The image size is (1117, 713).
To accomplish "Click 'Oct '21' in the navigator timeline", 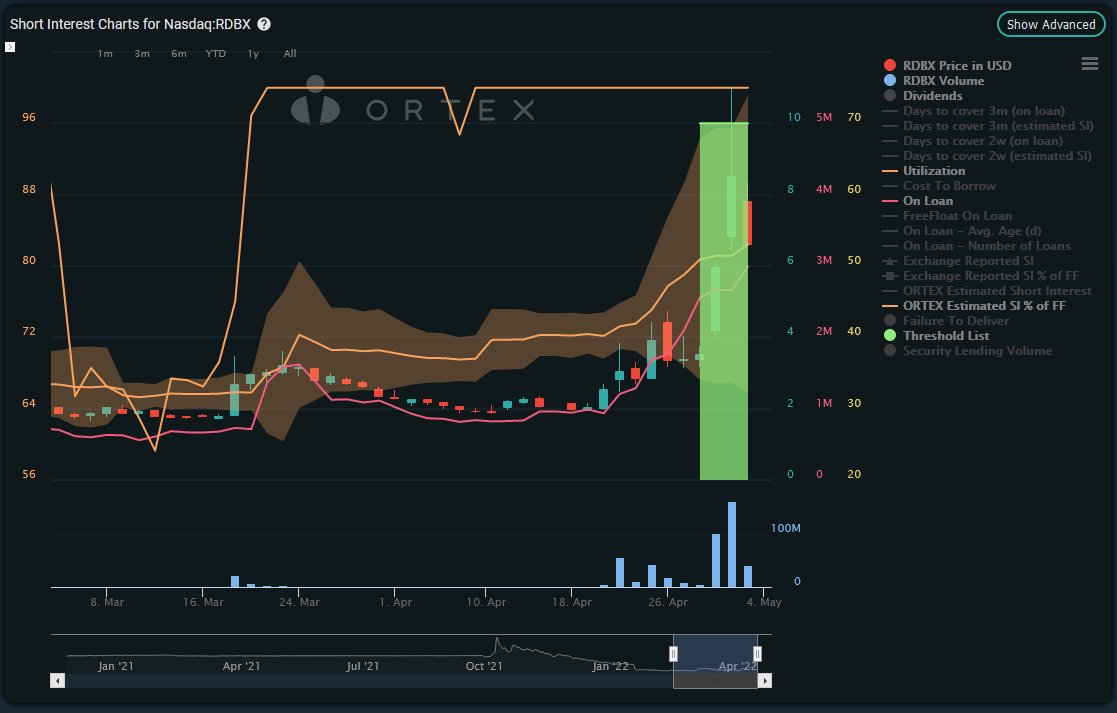I will 484,666.
